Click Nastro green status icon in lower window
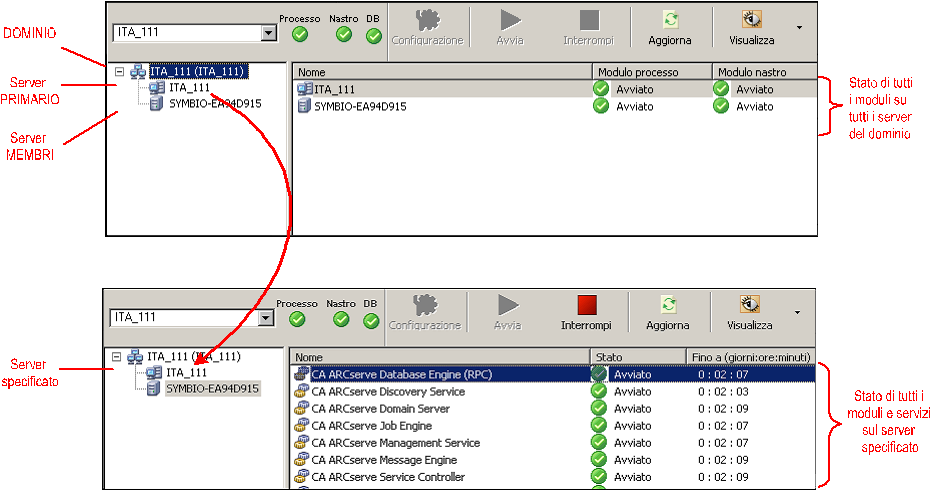Viewport: 931px width, 490px height. point(341,320)
